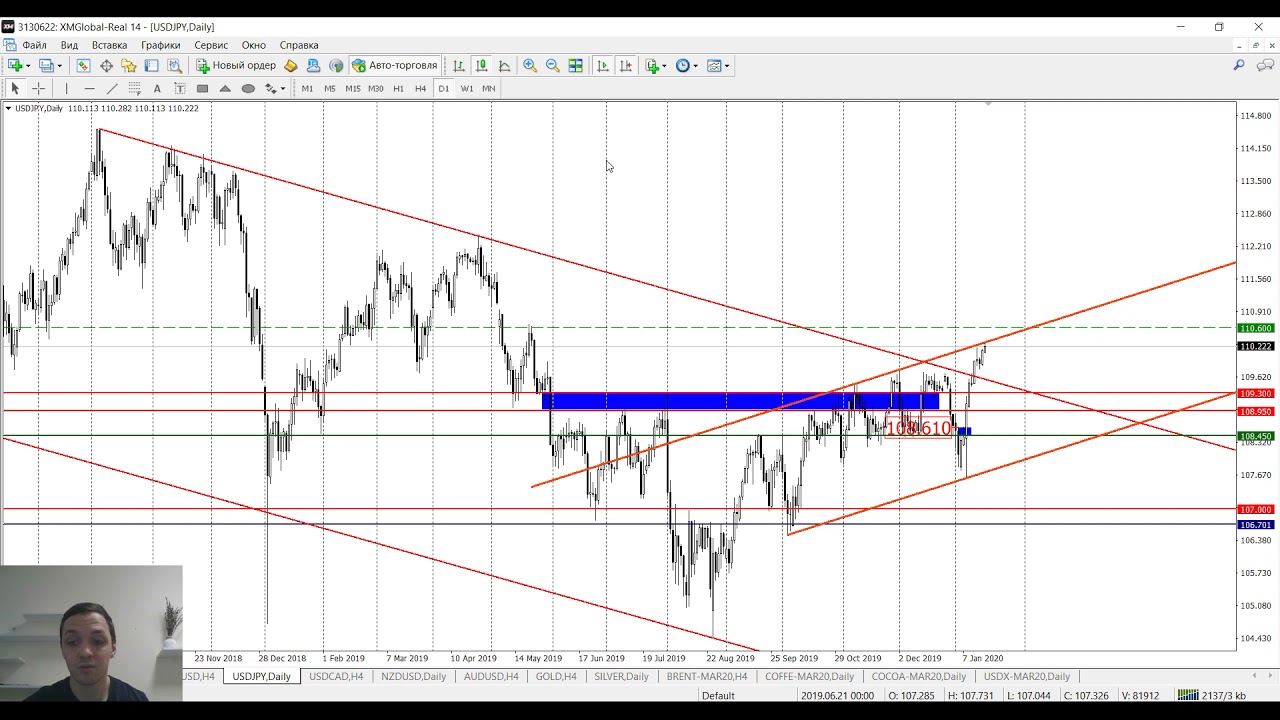
Task: Select the horizontal line drawing tool
Action: click(89, 88)
